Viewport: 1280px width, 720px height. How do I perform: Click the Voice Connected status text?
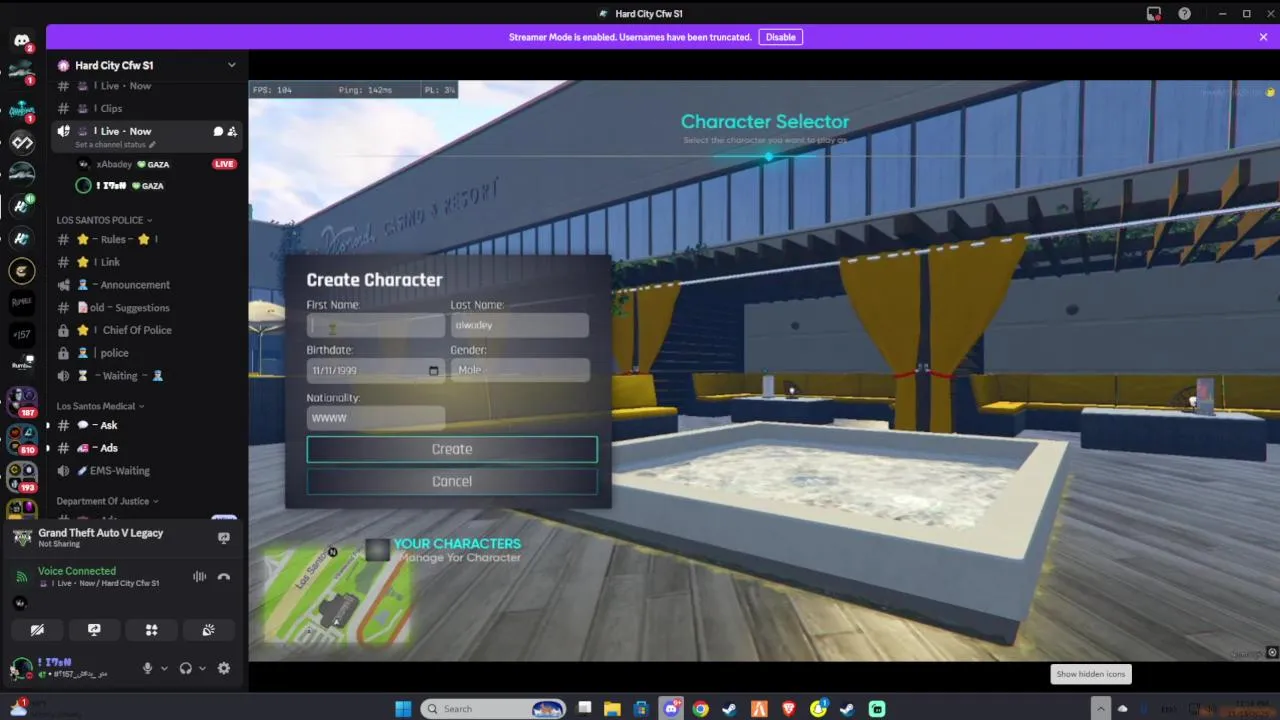tap(77, 571)
